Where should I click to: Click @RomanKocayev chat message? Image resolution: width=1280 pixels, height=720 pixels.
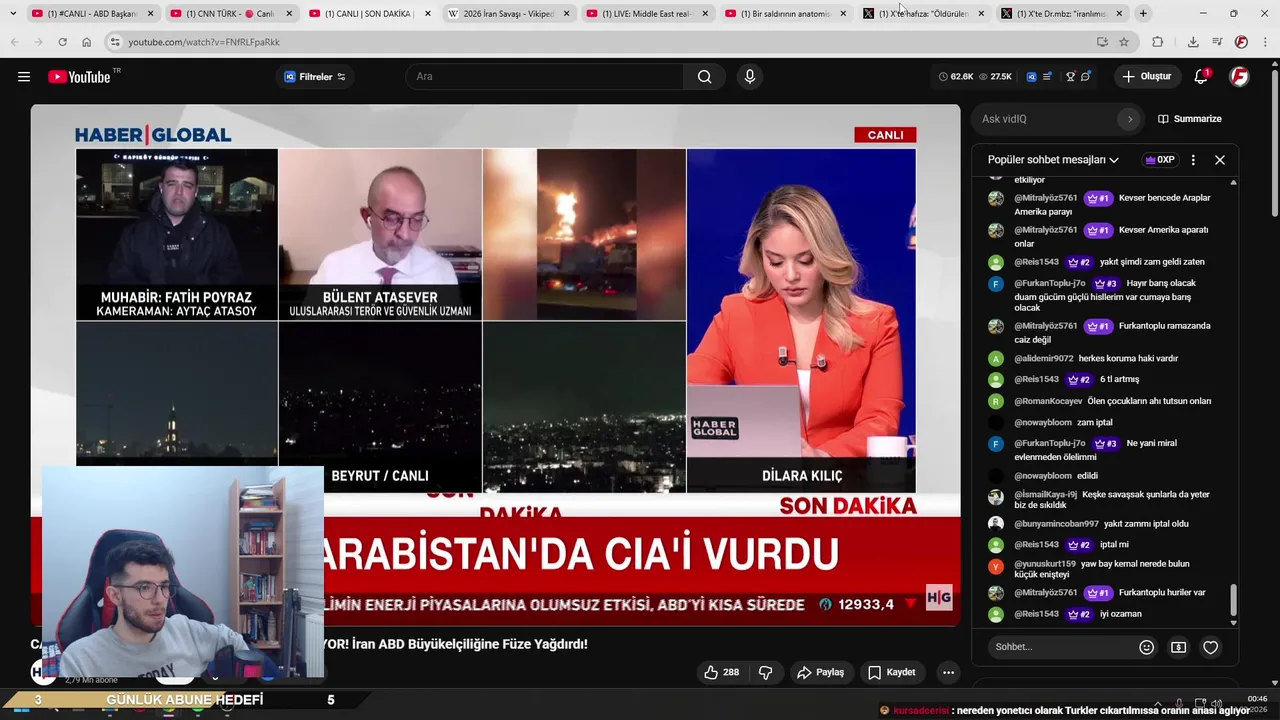coord(1104,401)
